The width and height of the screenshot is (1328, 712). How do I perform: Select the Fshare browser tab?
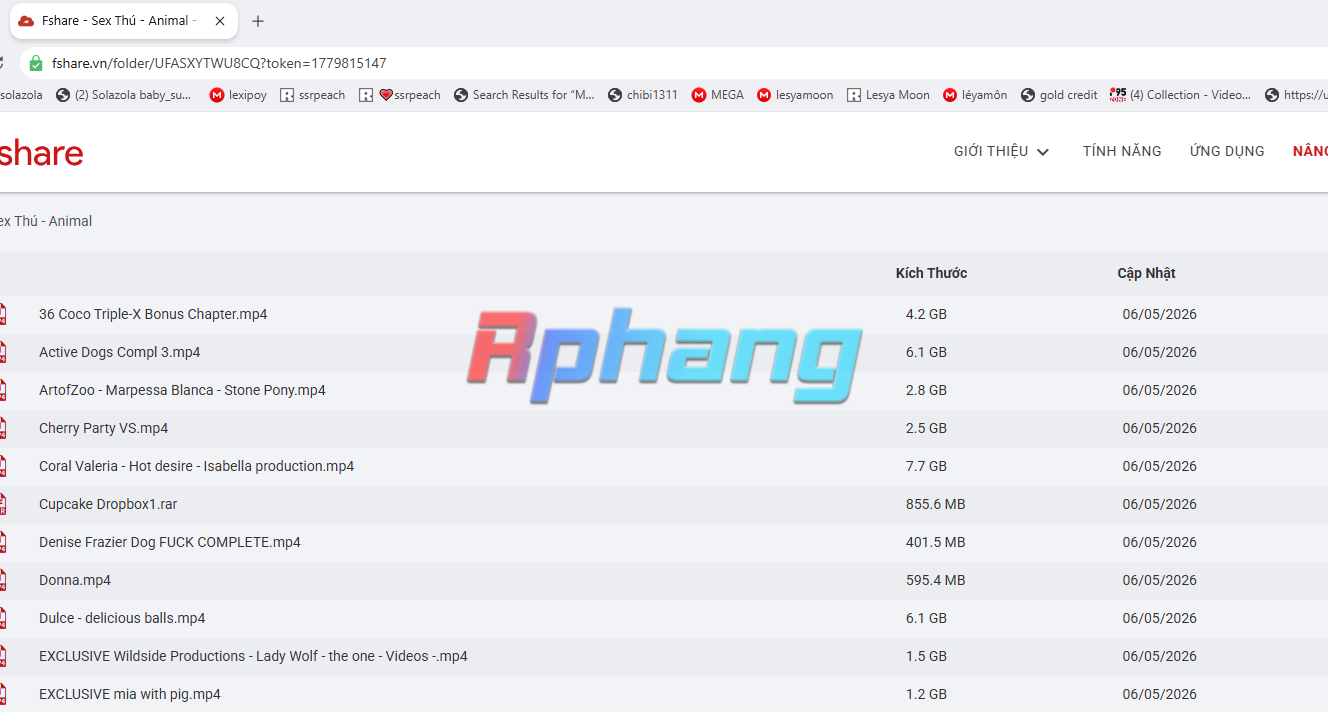tap(123, 21)
